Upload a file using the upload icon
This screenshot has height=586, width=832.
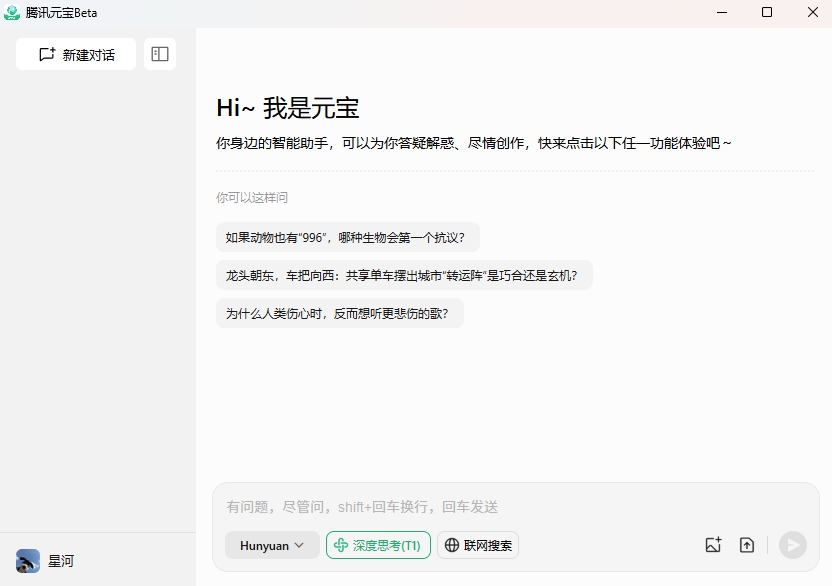pos(747,545)
